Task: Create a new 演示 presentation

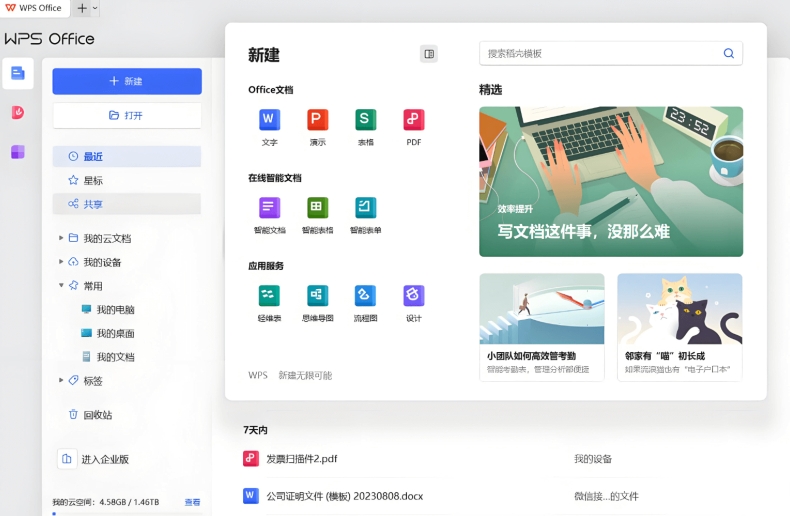Action: click(318, 120)
